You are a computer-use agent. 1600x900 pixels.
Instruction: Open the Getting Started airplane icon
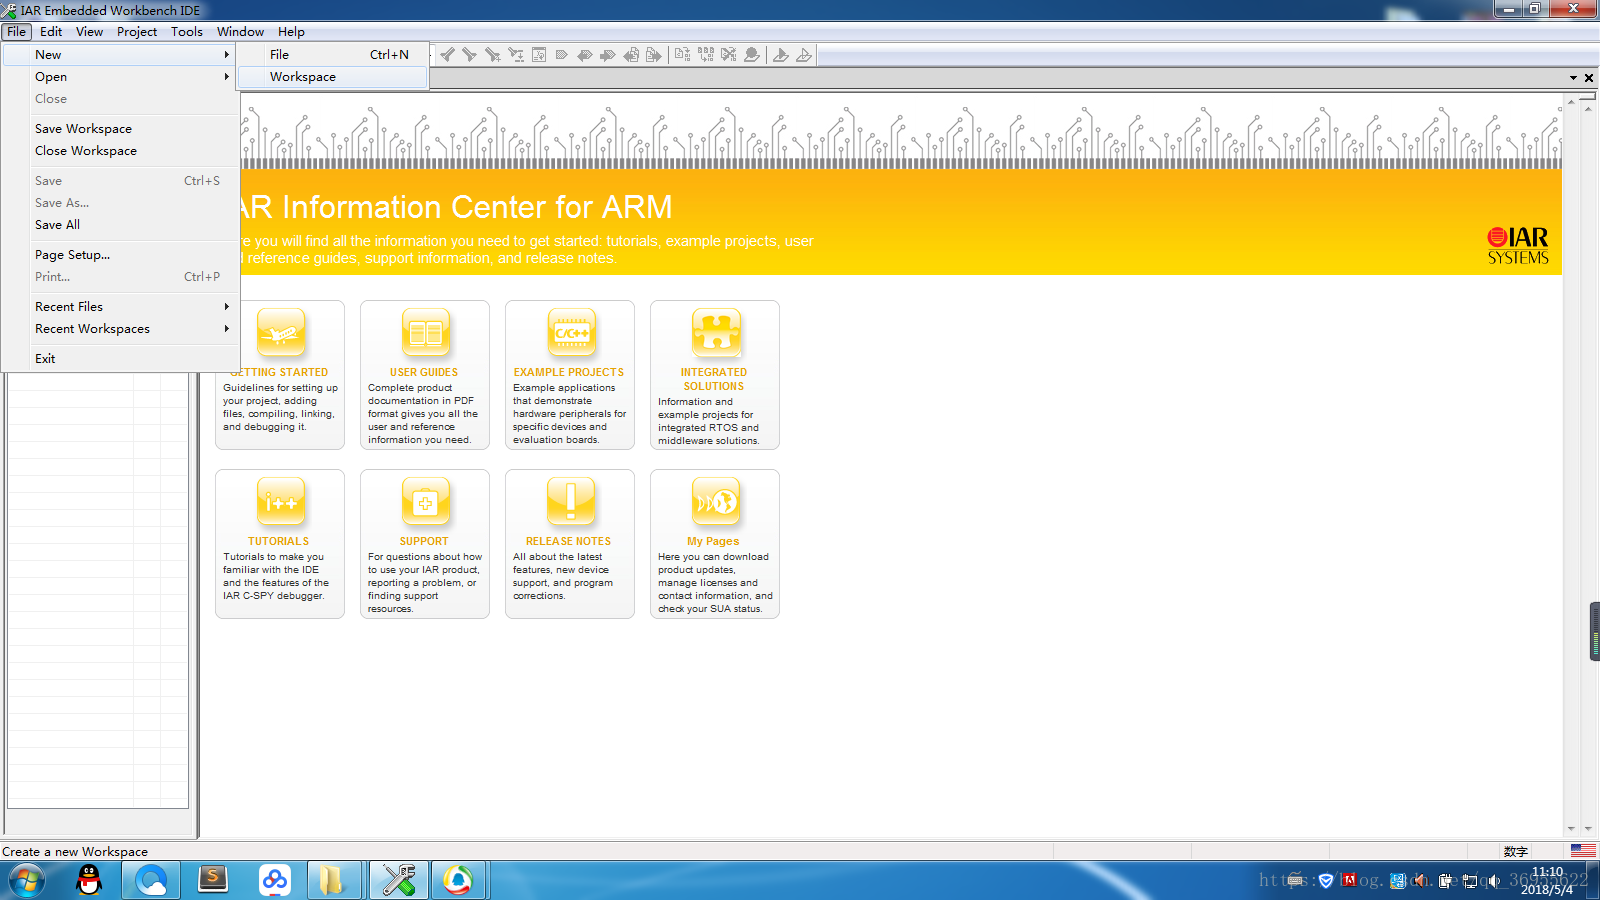click(x=281, y=333)
